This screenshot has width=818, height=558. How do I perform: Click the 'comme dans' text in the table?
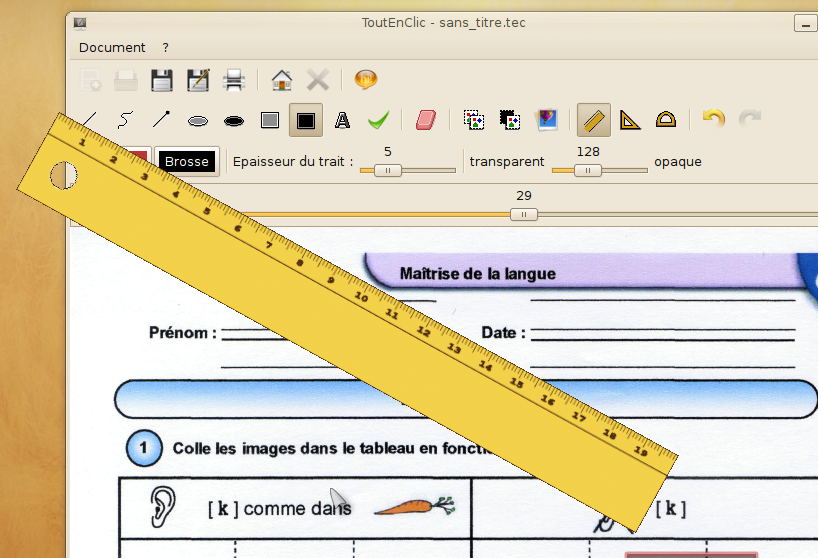(297, 508)
